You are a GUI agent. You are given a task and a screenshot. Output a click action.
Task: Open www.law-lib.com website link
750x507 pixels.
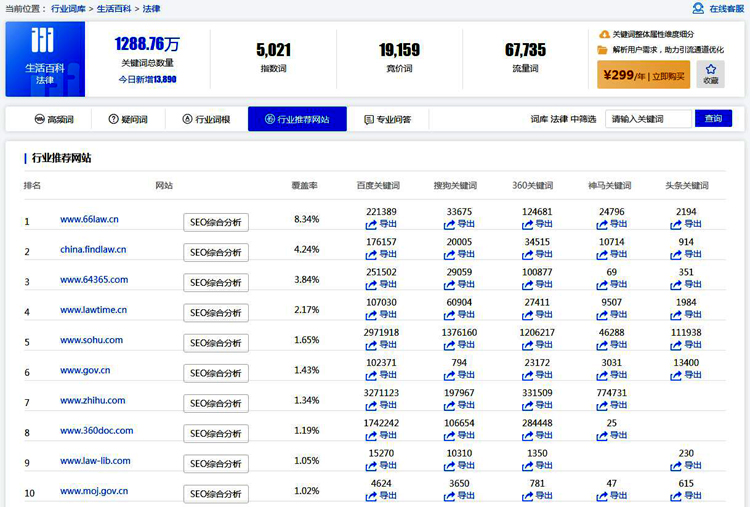(94, 461)
